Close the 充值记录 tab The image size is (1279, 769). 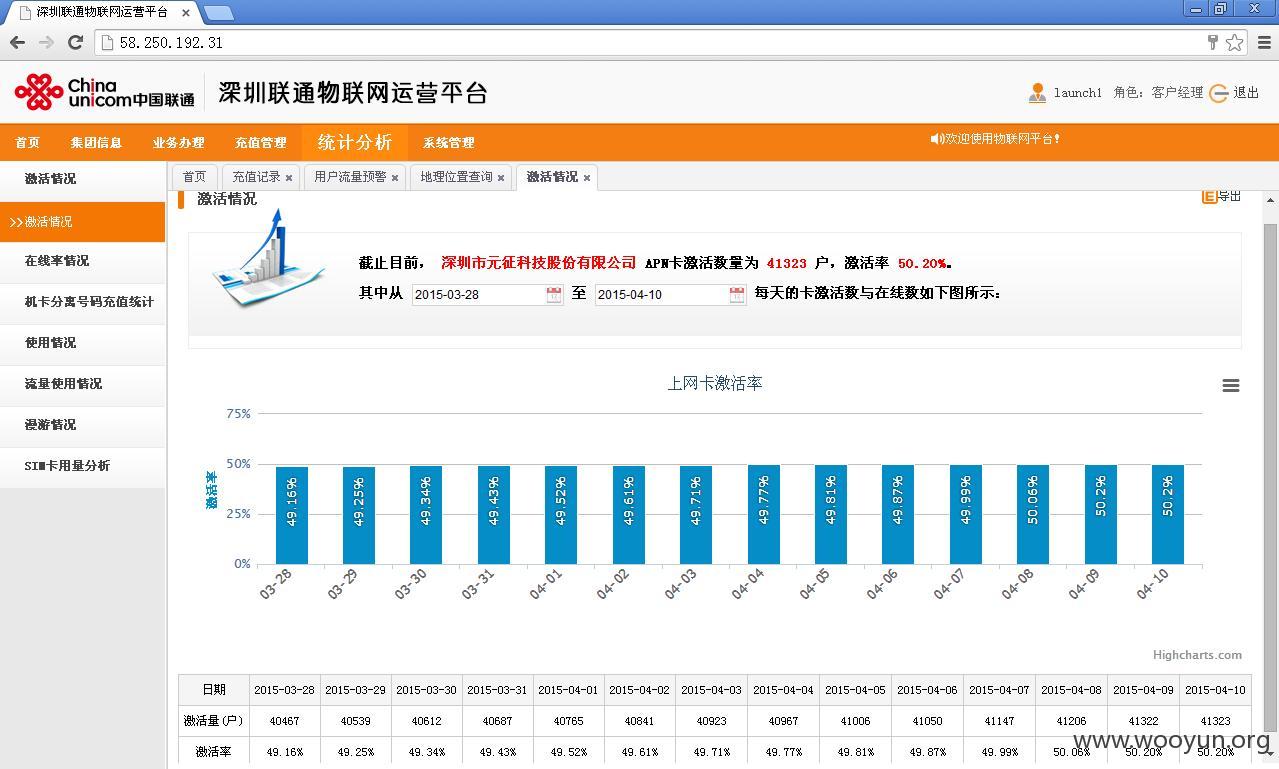pos(289,178)
